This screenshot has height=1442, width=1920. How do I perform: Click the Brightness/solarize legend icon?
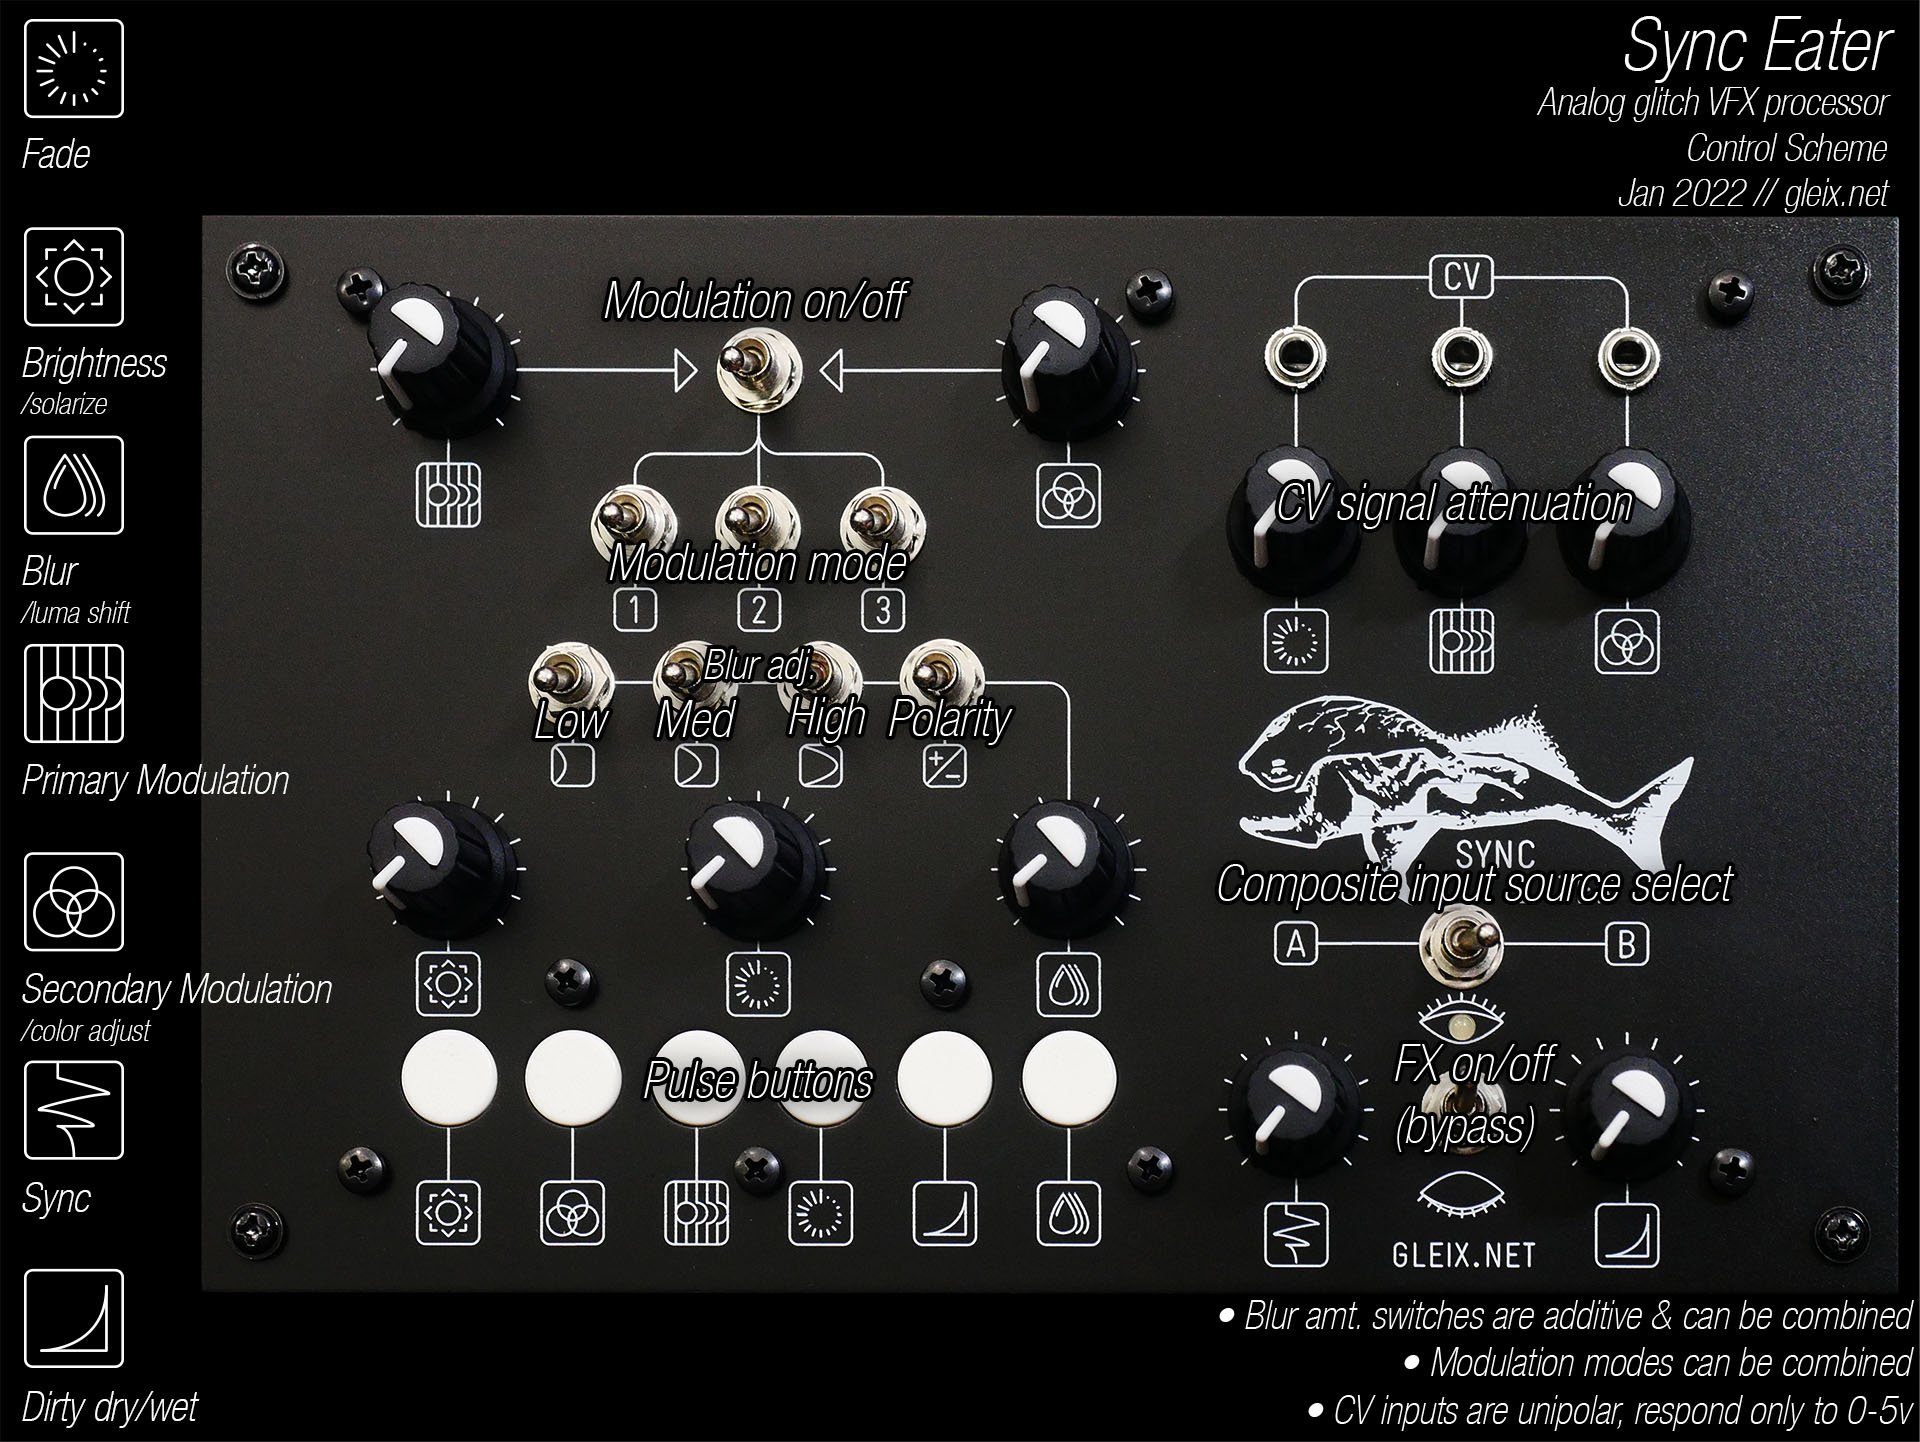coord(74,277)
